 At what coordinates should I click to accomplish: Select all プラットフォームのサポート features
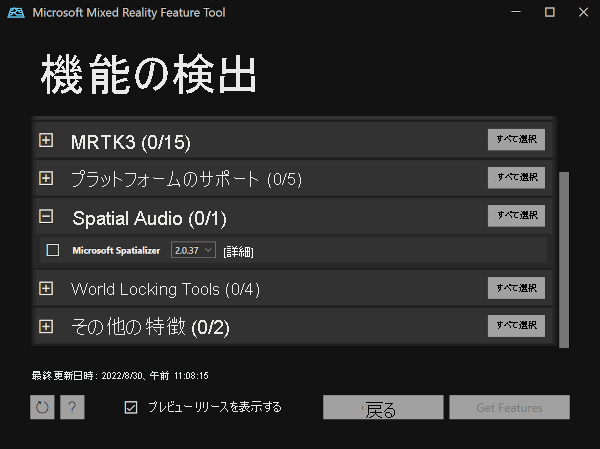516,177
